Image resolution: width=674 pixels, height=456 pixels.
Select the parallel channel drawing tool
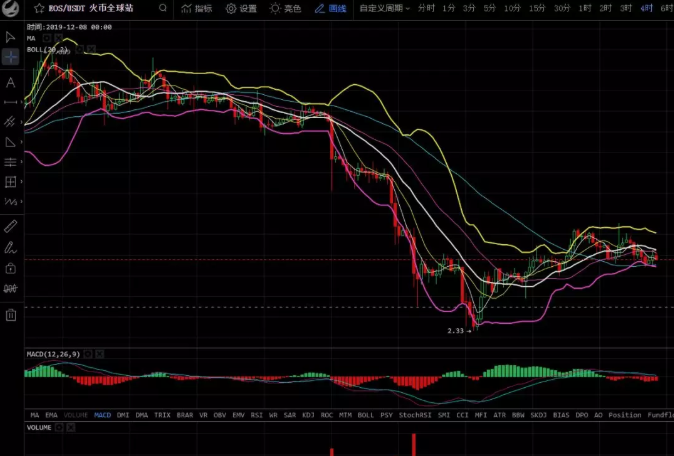click(x=10, y=122)
